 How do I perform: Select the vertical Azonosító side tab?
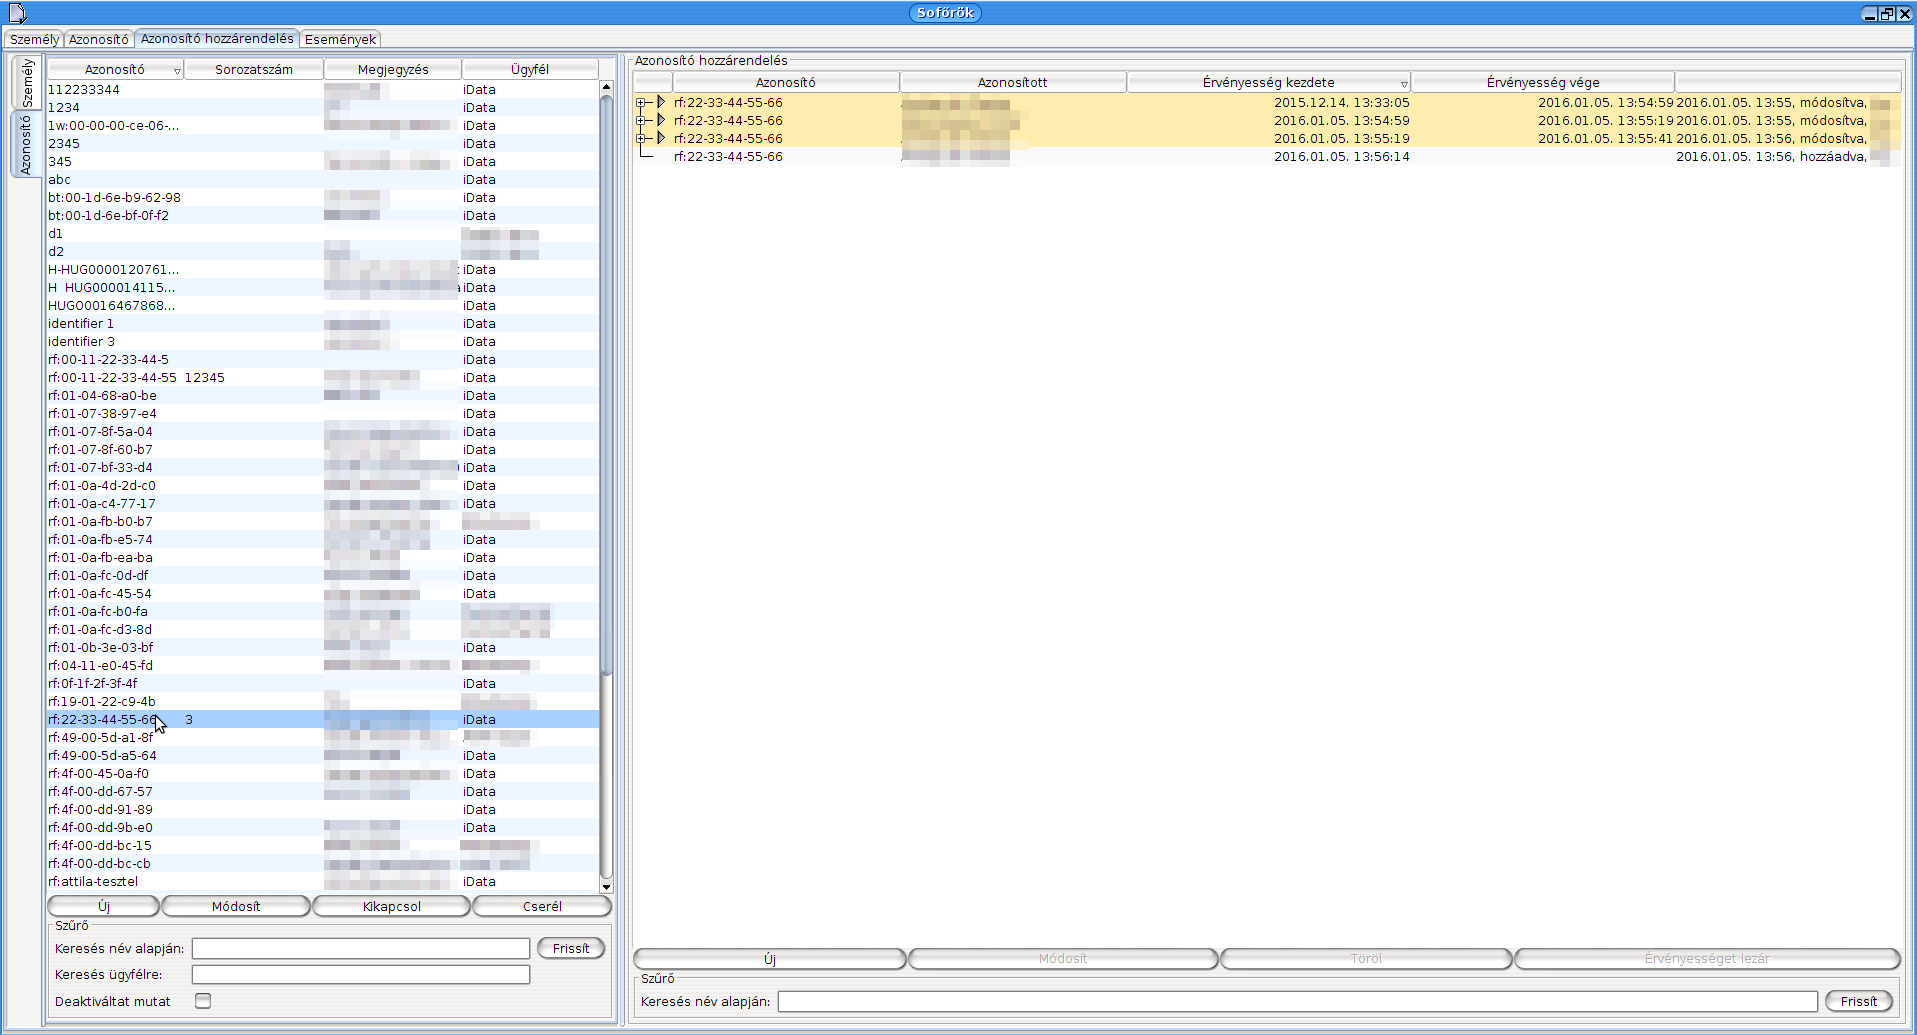[25, 145]
